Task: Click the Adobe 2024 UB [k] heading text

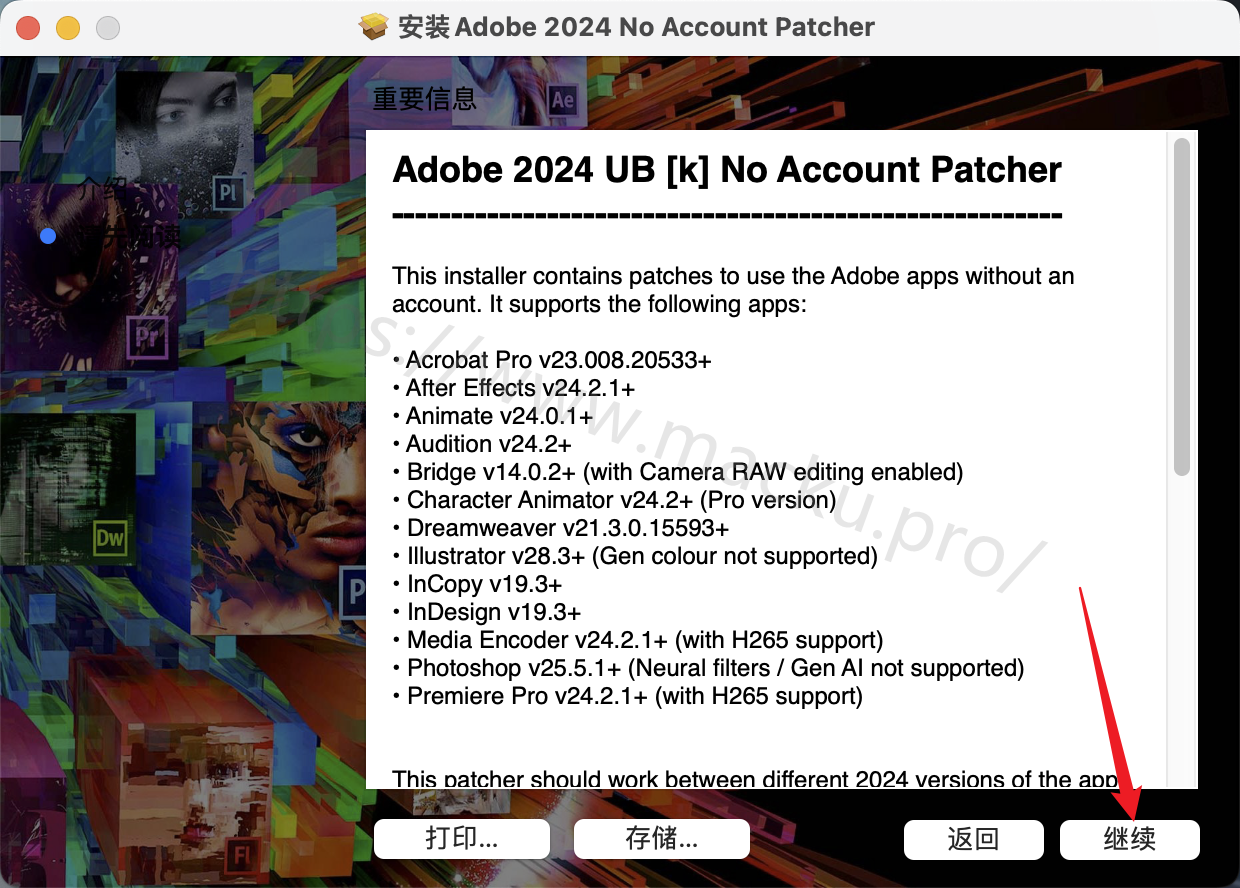Action: coord(727,170)
